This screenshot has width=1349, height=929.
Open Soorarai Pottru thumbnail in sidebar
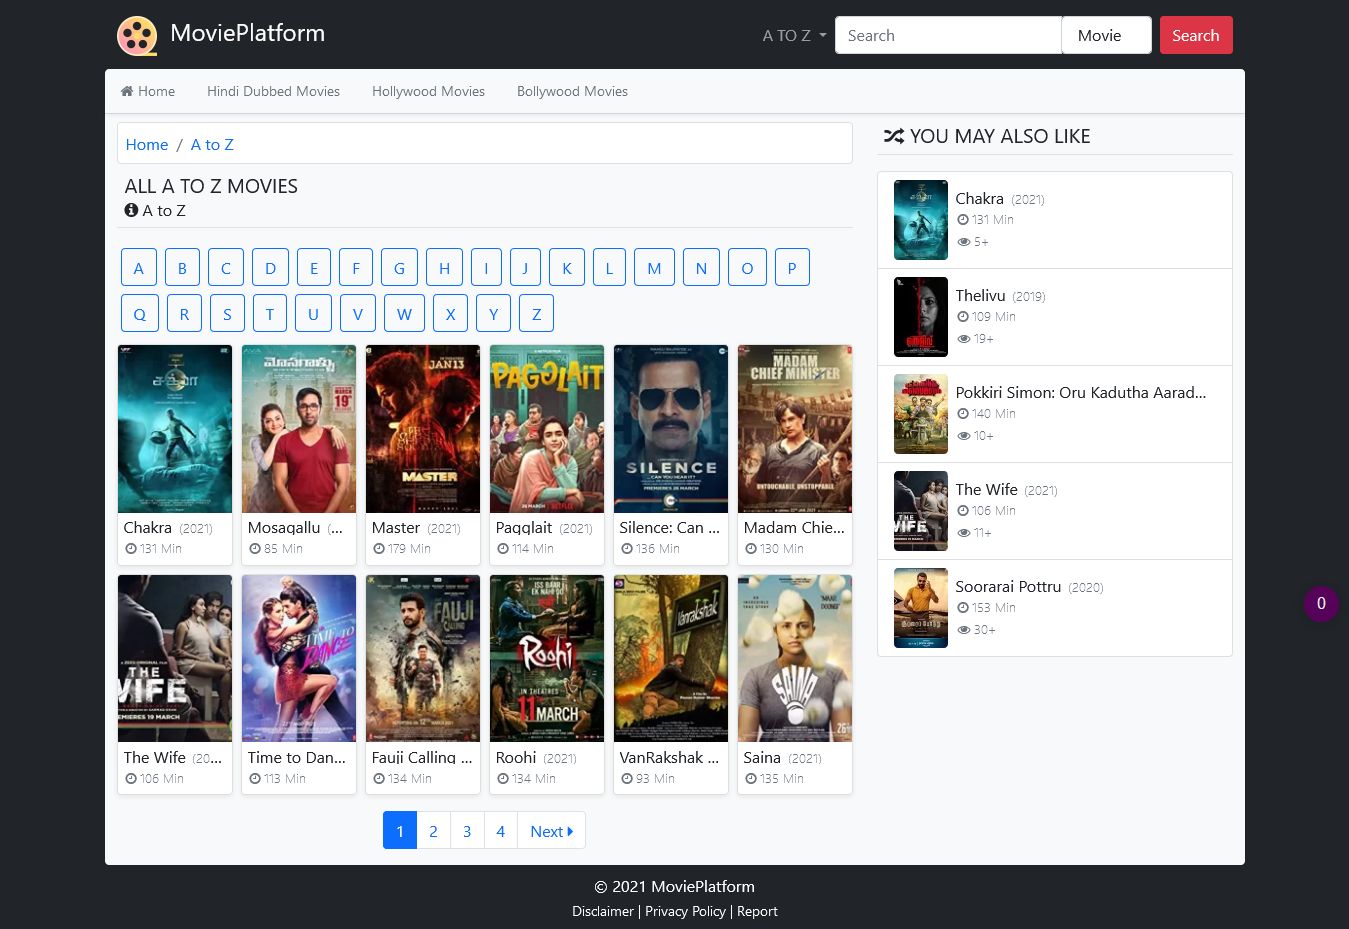920,608
